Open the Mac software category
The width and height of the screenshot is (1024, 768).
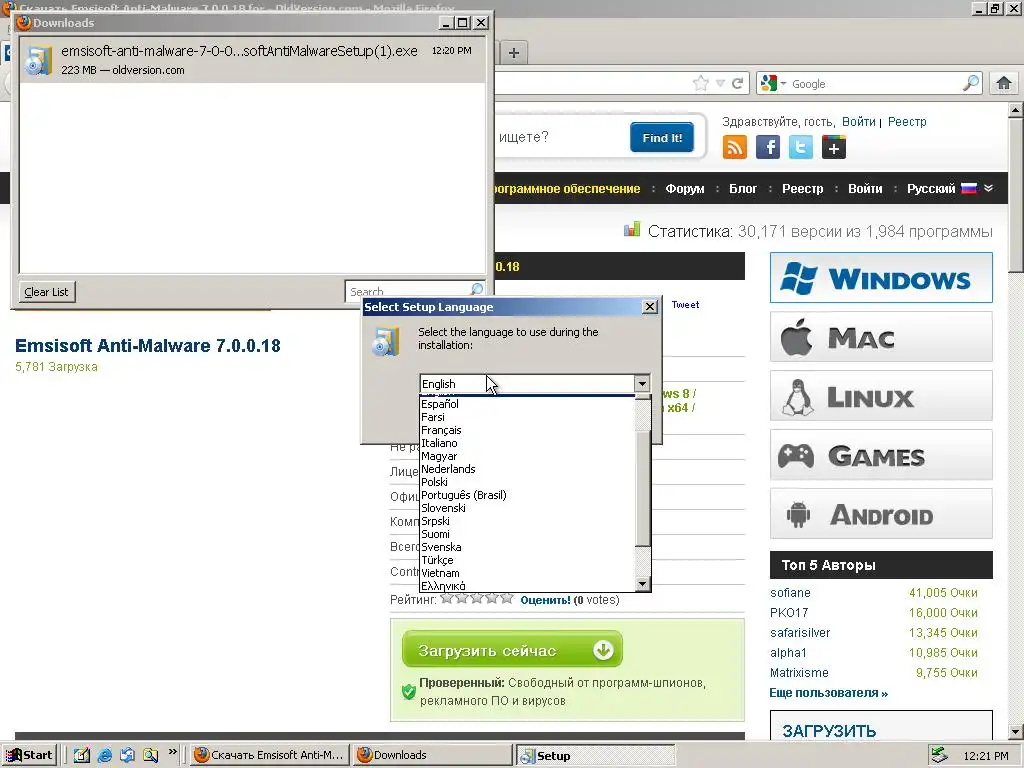click(881, 337)
